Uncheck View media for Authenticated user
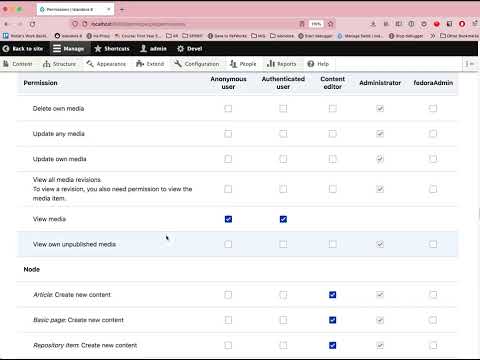 (x=283, y=219)
